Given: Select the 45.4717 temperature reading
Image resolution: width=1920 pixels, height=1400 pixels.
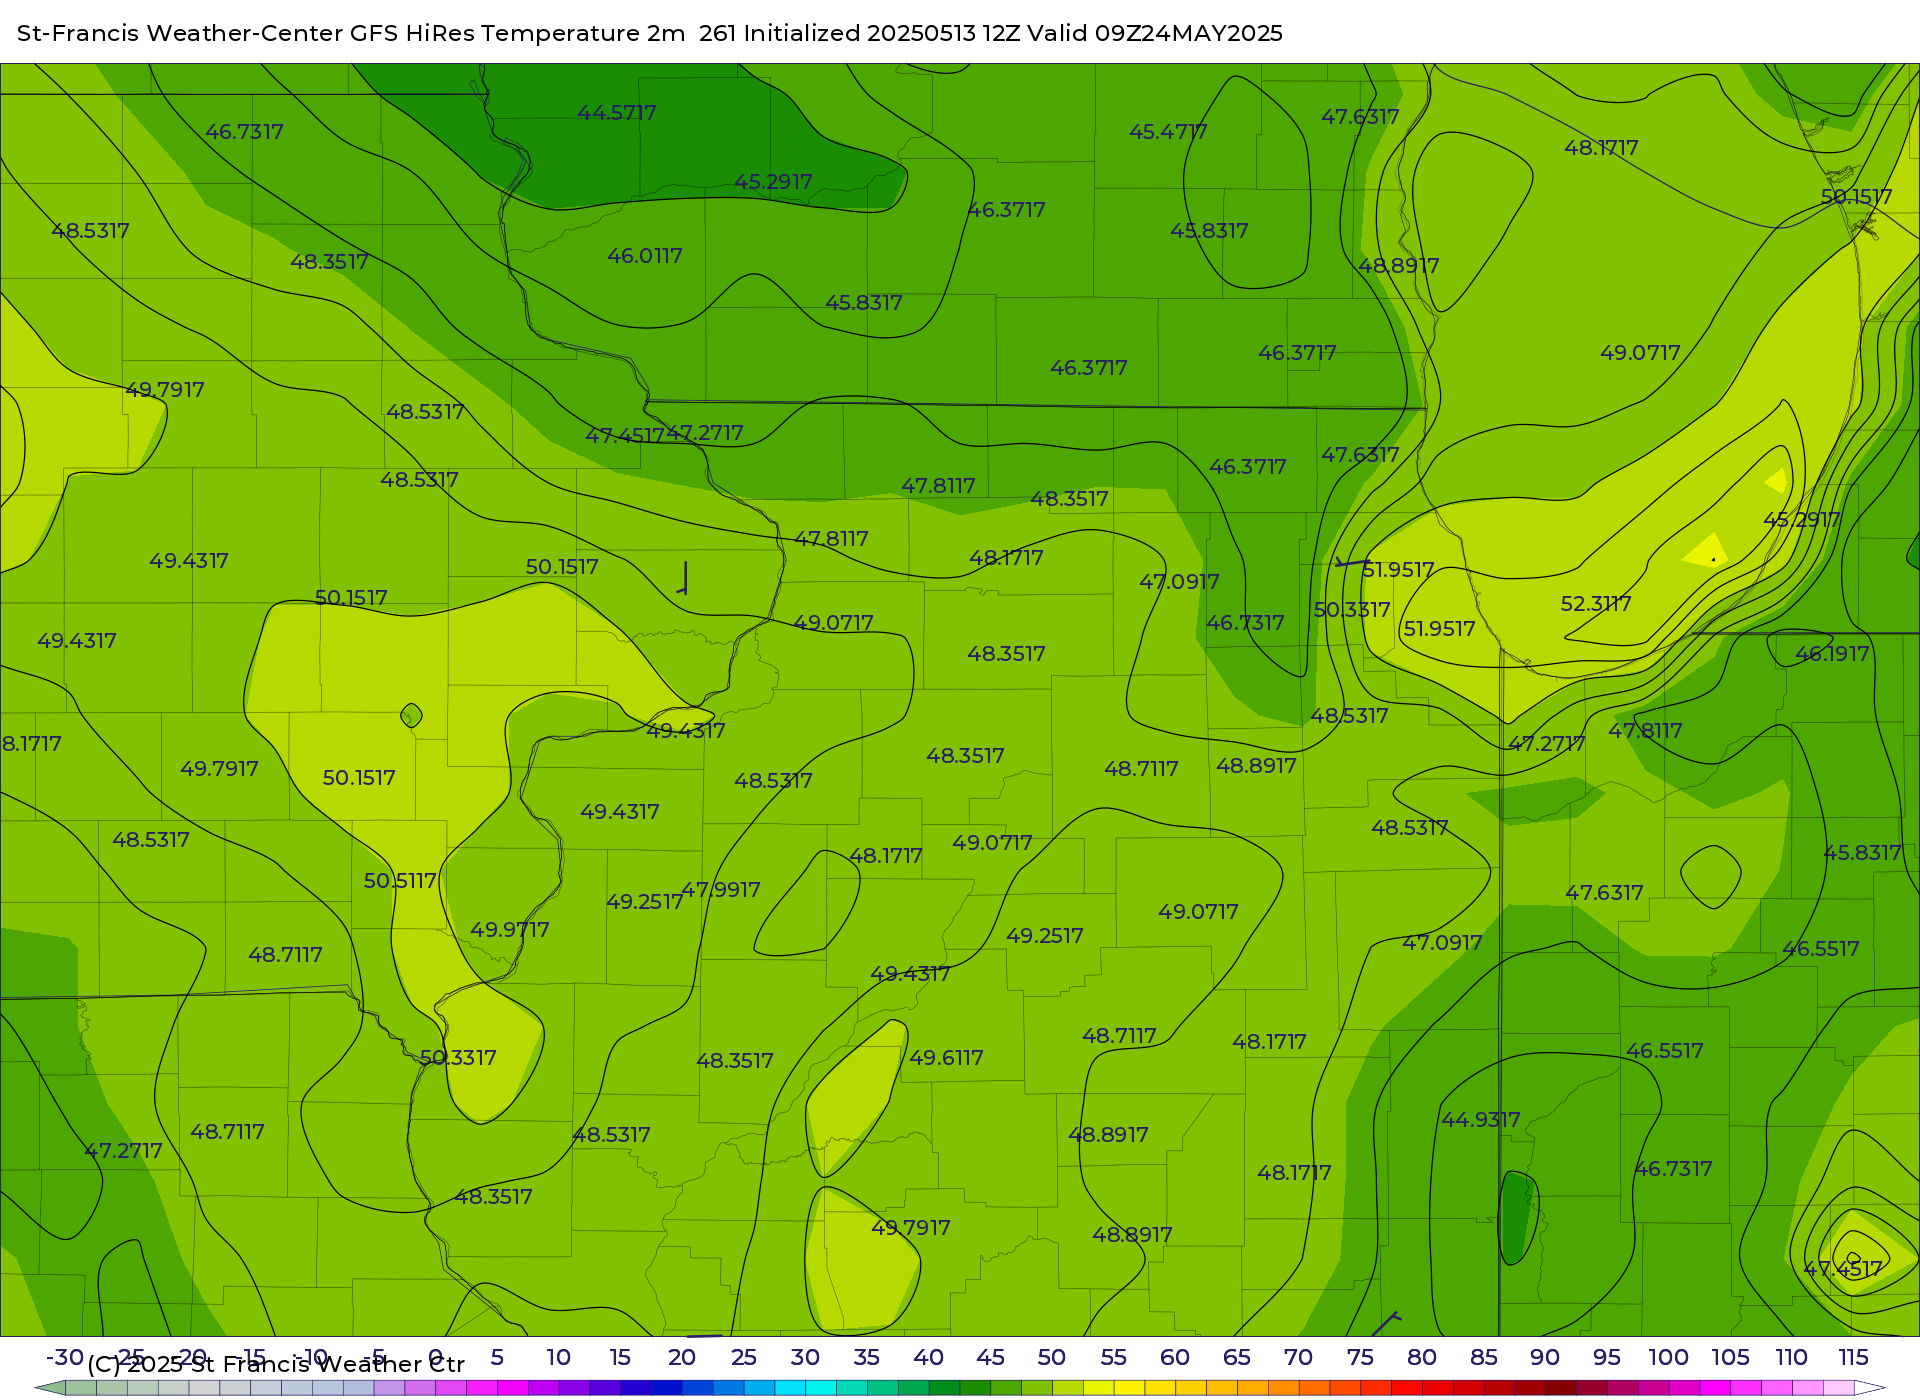Looking at the screenshot, I should [1168, 131].
